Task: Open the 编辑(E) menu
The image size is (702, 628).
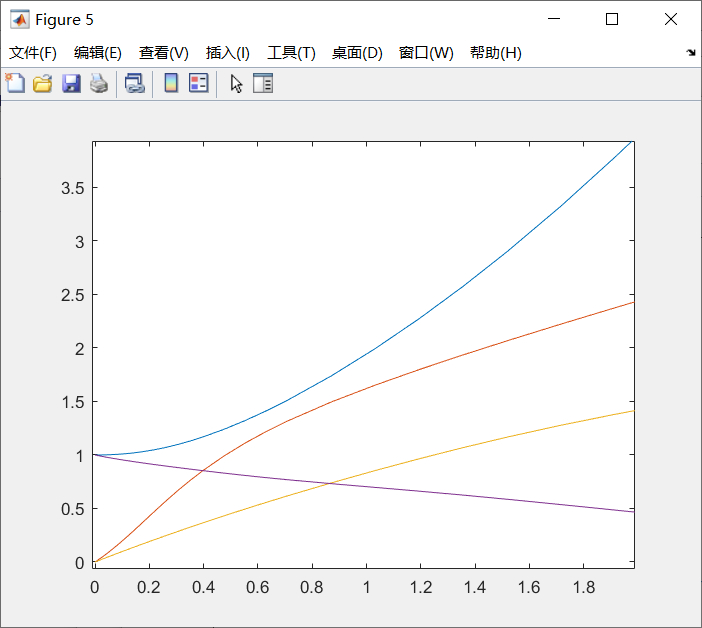Action: (x=98, y=53)
